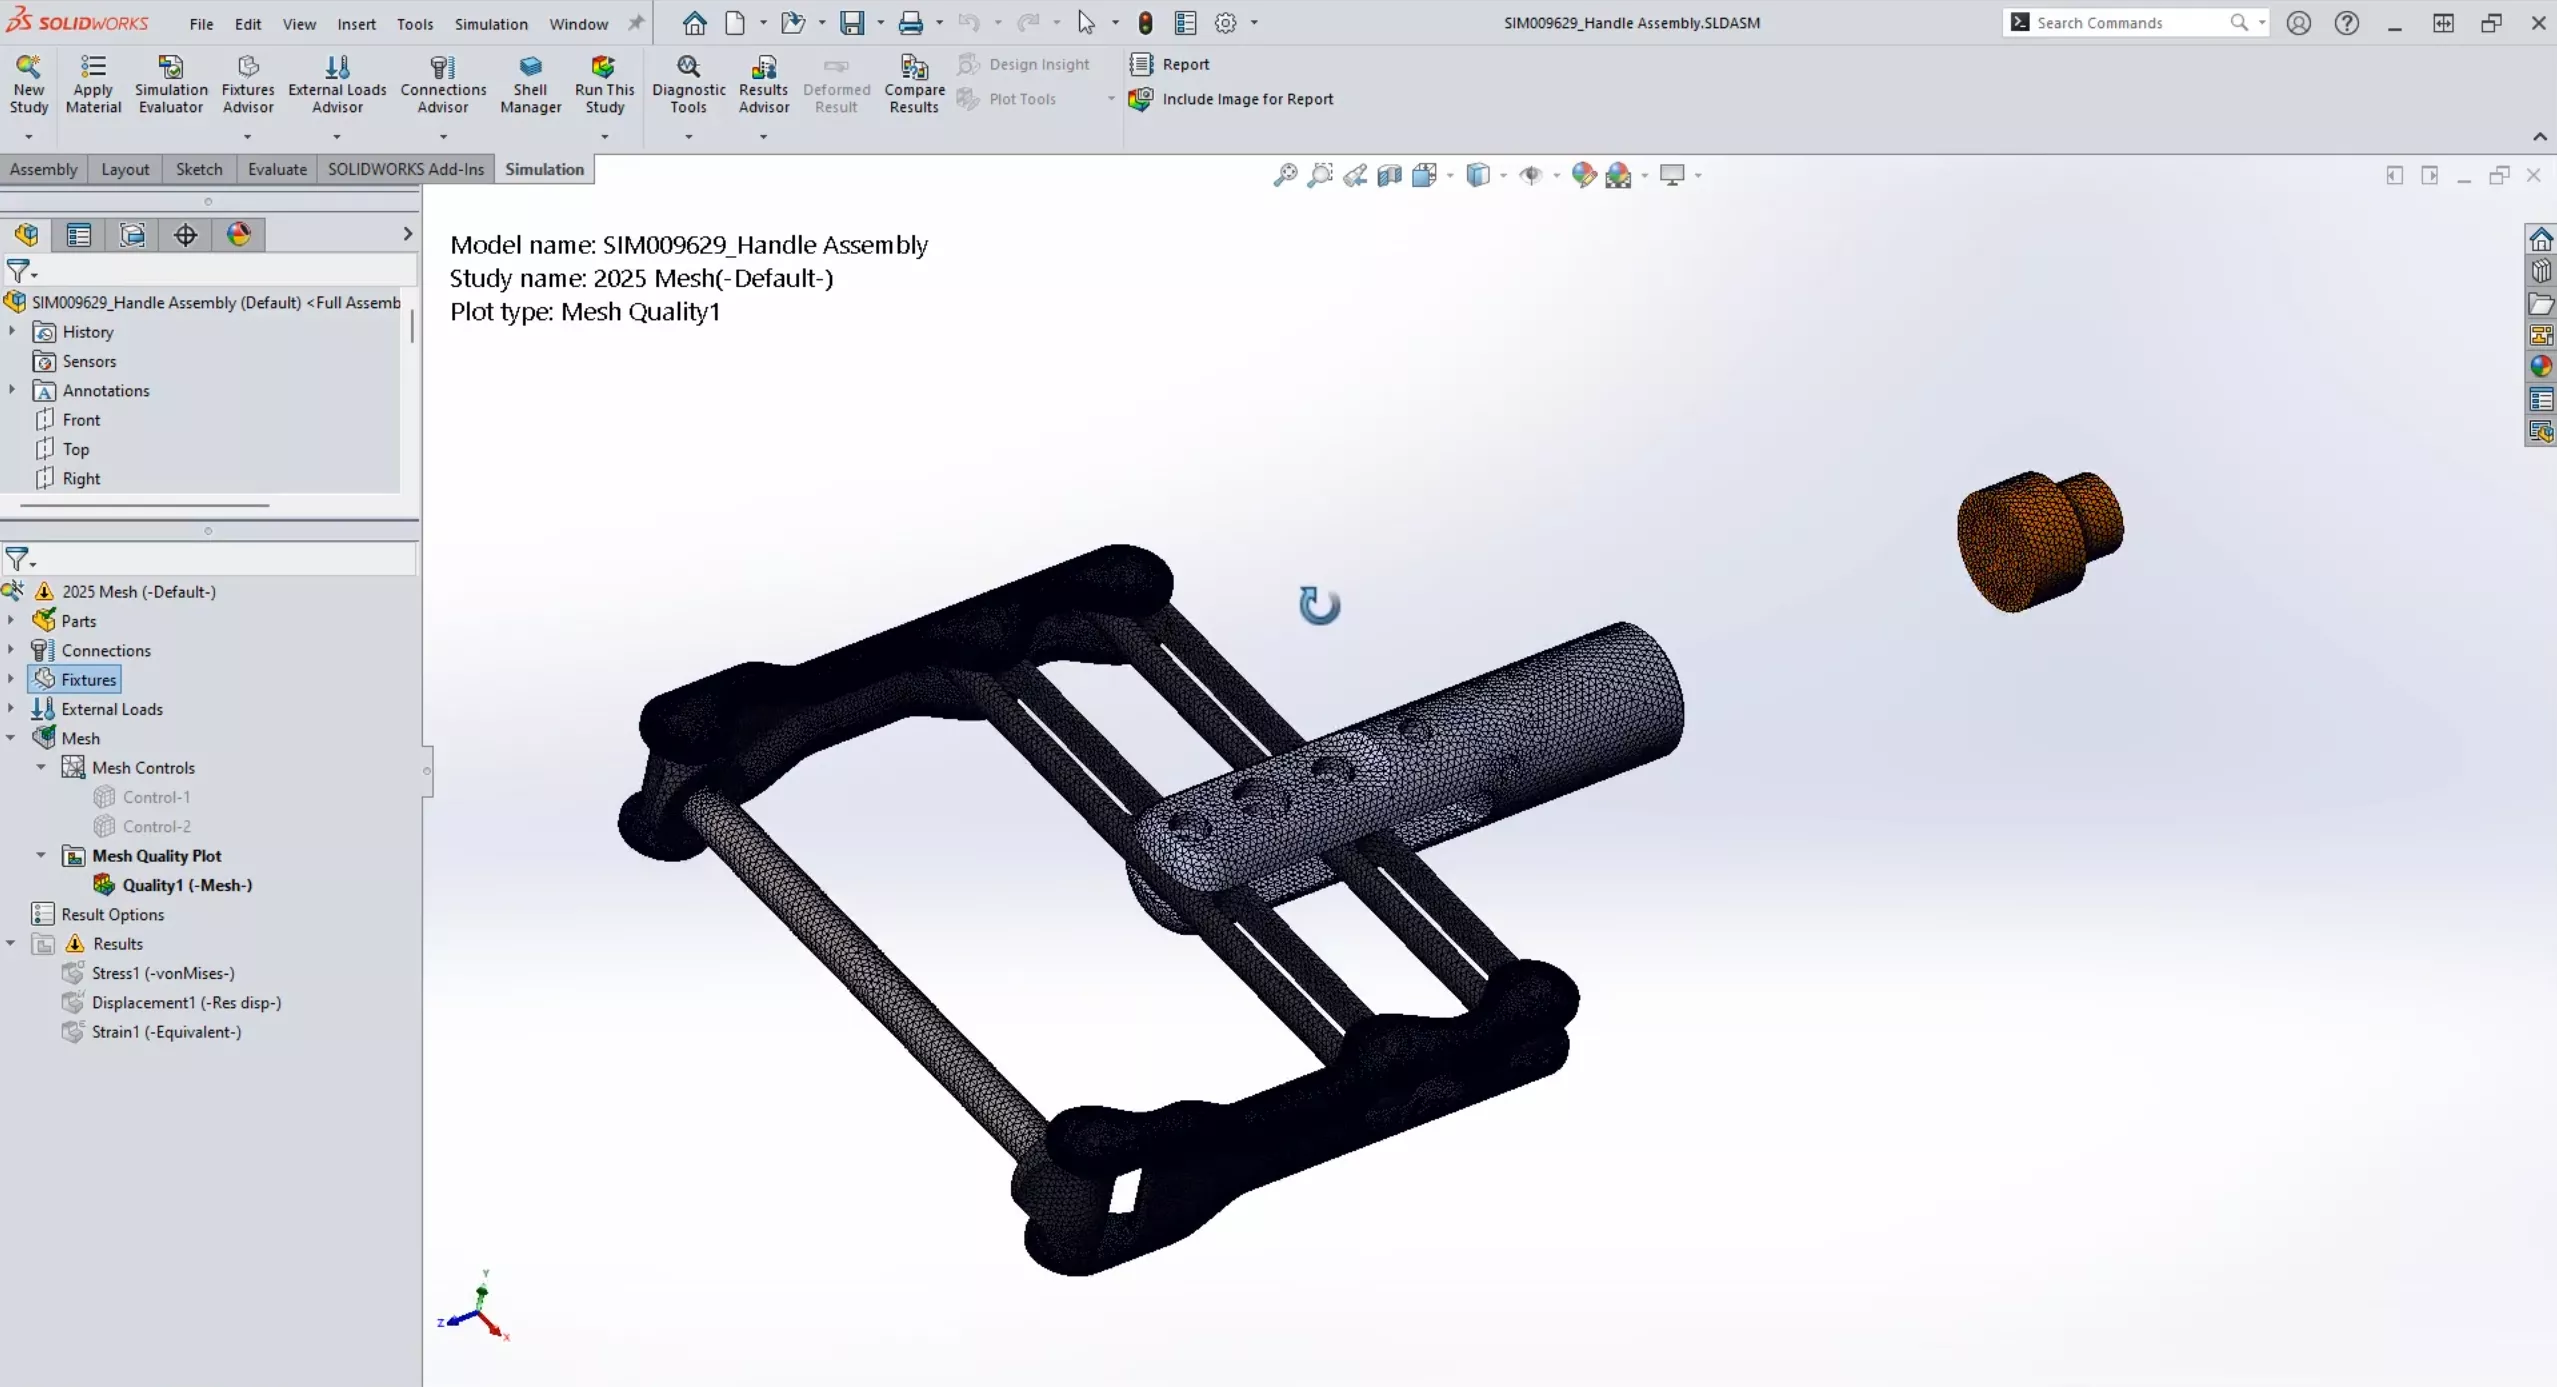This screenshot has height=1387, width=2557.
Task: Launch the Simulation Evaluator
Action: click(x=171, y=84)
